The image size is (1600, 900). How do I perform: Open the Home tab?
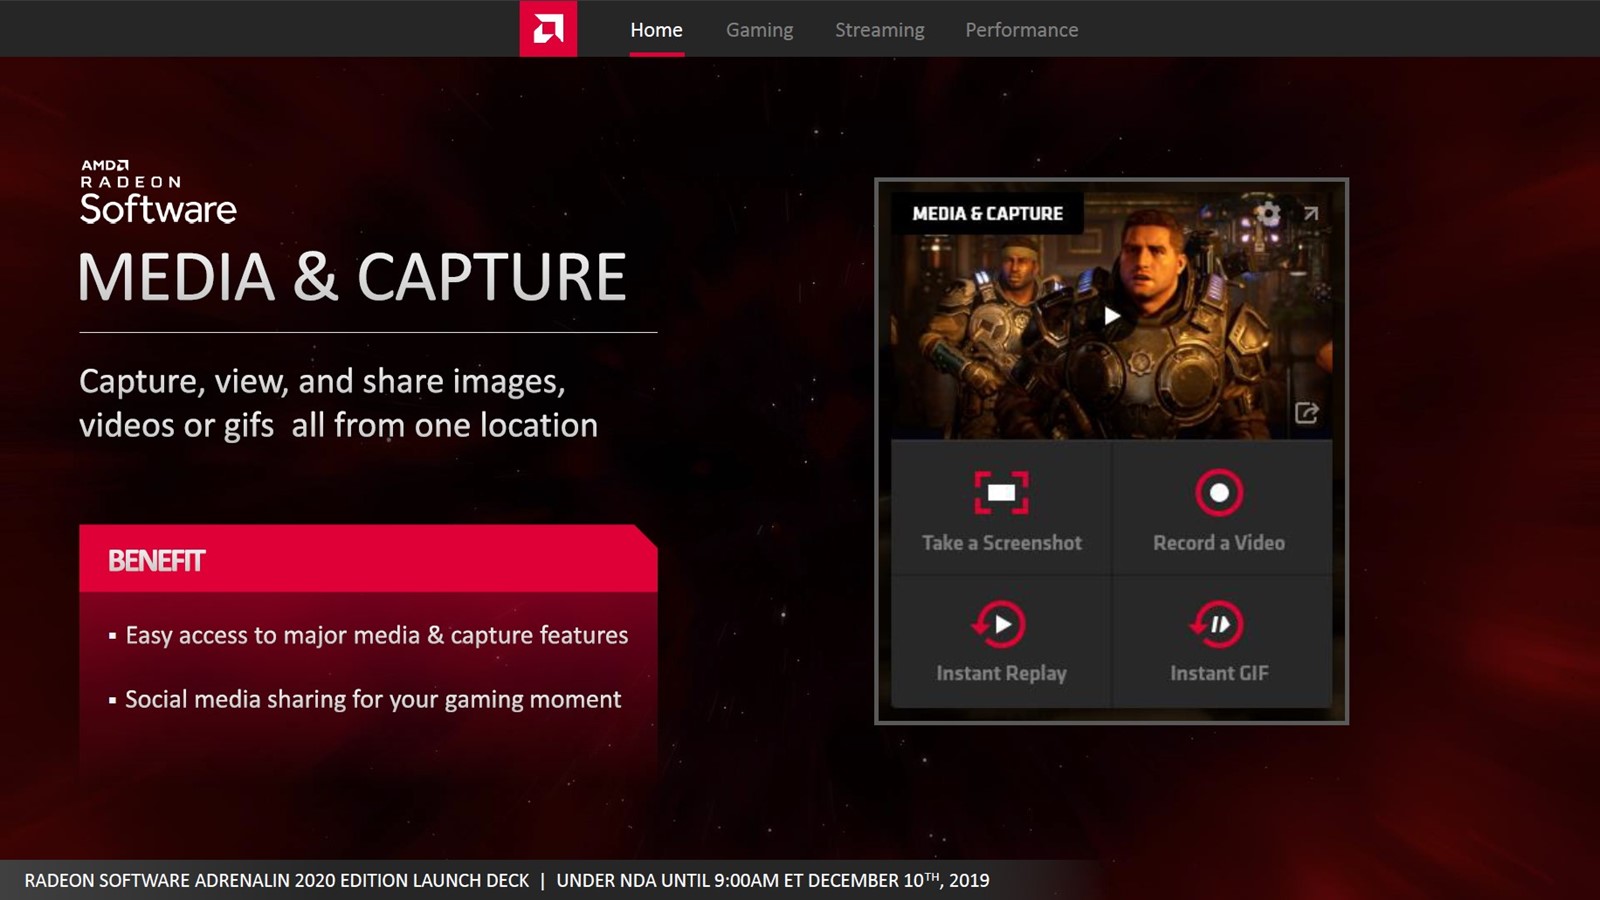click(656, 30)
